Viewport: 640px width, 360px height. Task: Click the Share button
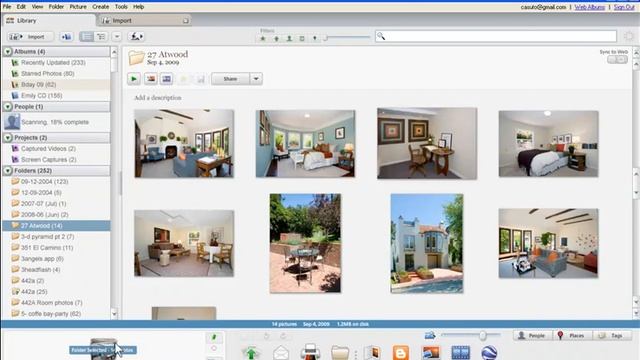(x=230, y=79)
